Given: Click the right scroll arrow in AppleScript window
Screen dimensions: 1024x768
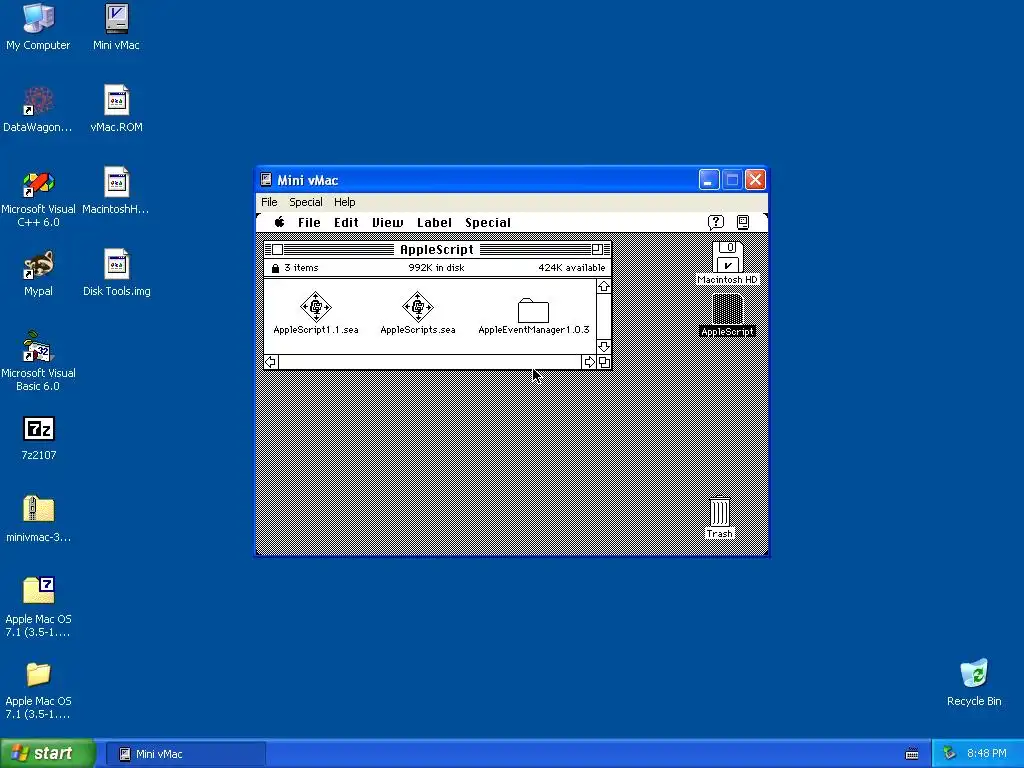Looking at the screenshot, I should [x=589, y=362].
